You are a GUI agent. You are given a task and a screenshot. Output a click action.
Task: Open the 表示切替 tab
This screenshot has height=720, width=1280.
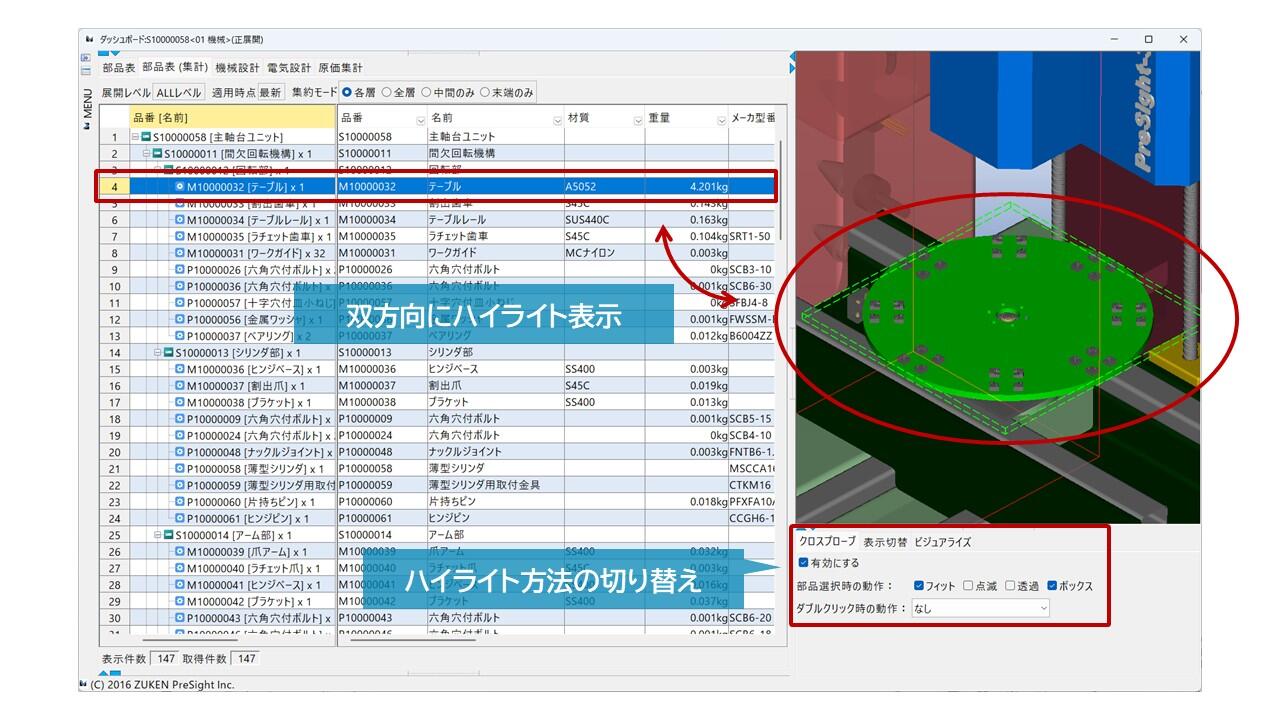point(885,542)
